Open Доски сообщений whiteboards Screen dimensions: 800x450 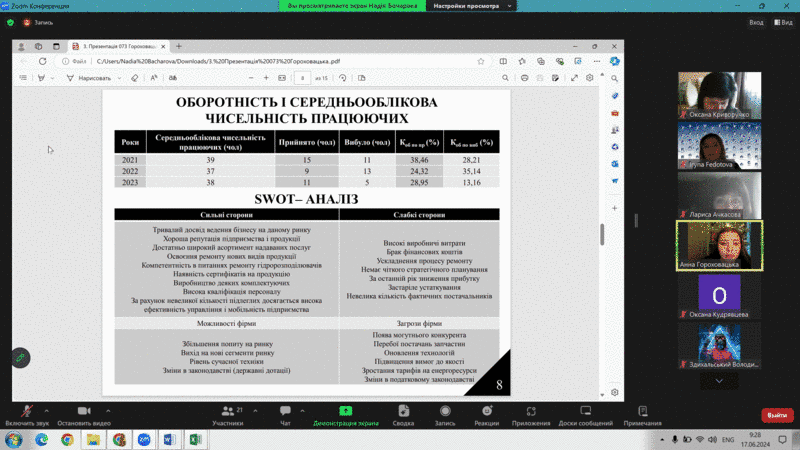click(586, 413)
